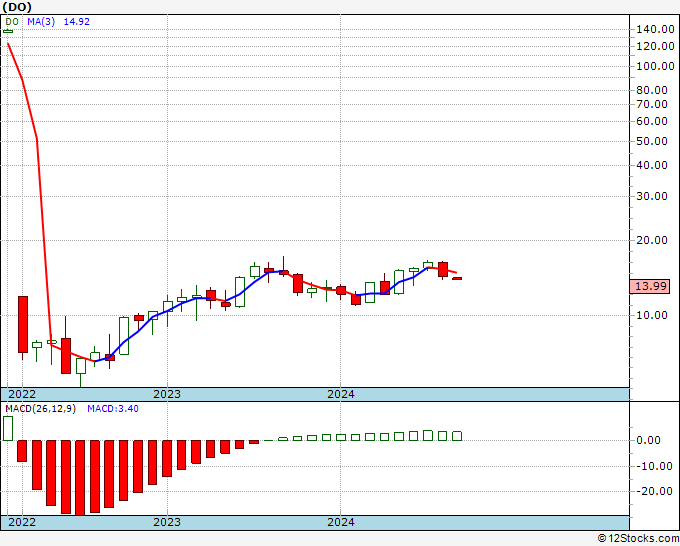Click the 30.00 price axis label
The width and height of the screenshot is (680, 546).
tap(652, 196)
